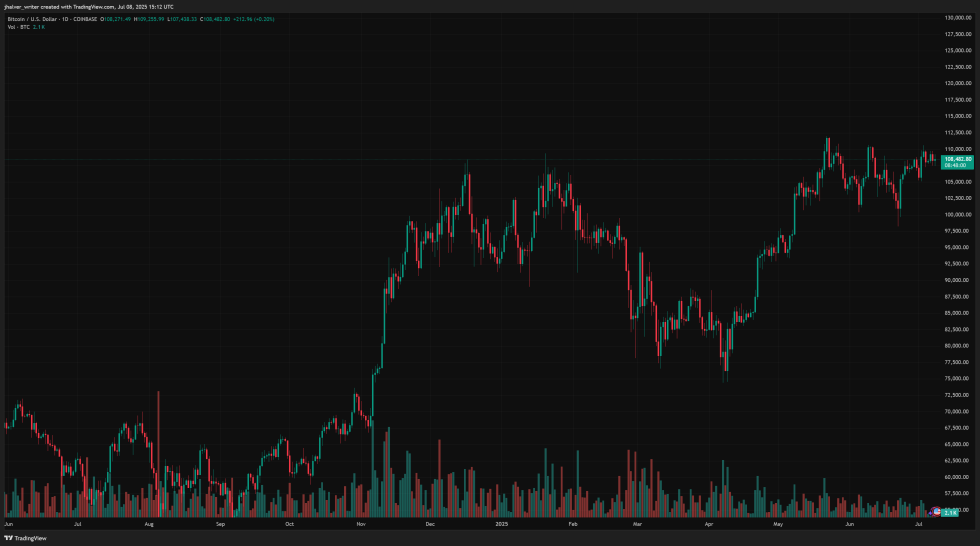Click the Aug label on the time axis
This screenshot has width=980, height=546.
(x=149, y=523)
